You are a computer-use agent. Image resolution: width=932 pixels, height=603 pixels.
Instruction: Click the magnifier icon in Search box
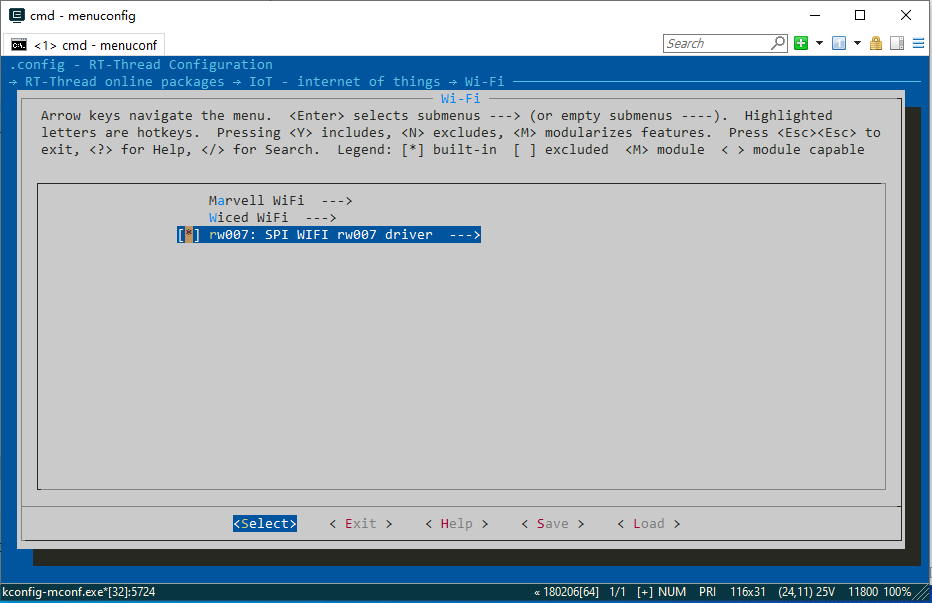pos(778,43)
